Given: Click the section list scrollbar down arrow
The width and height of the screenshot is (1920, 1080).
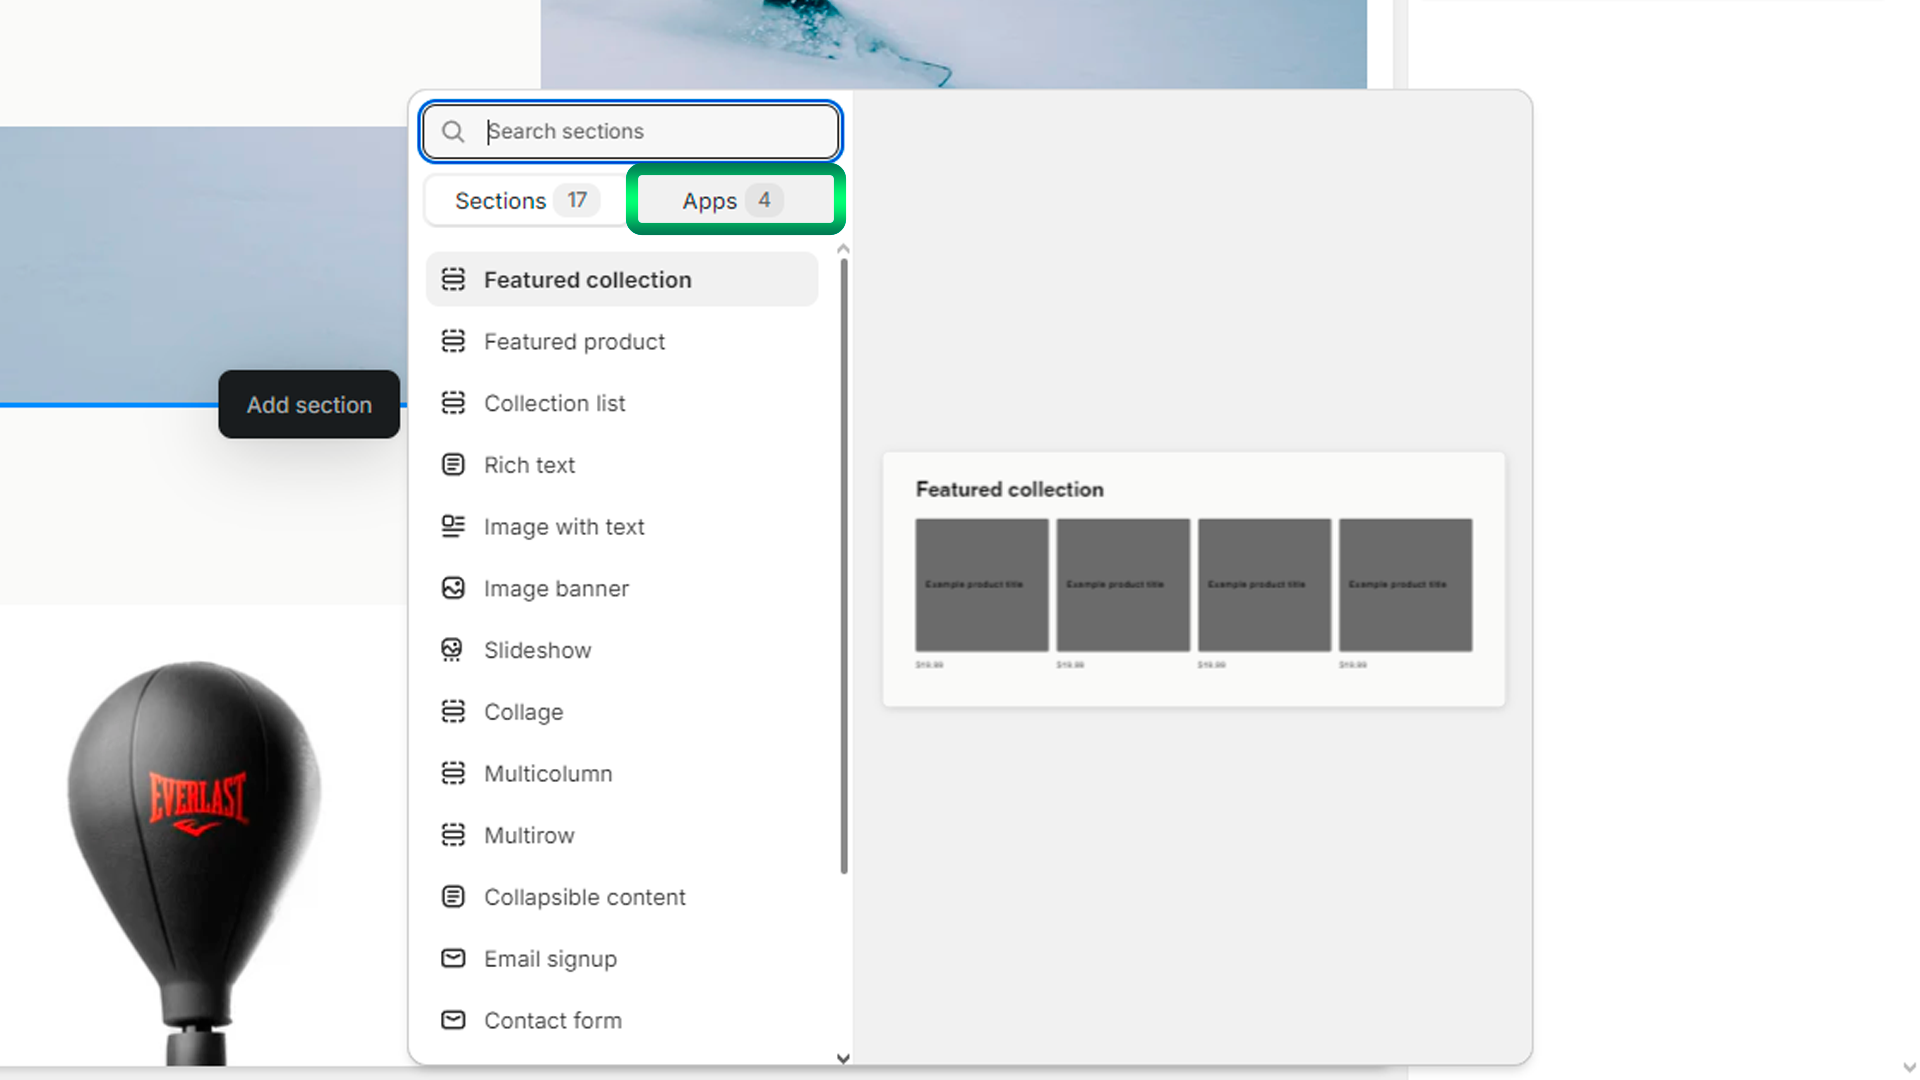Looking at the screenshot, I should [x=843, y=1058].
